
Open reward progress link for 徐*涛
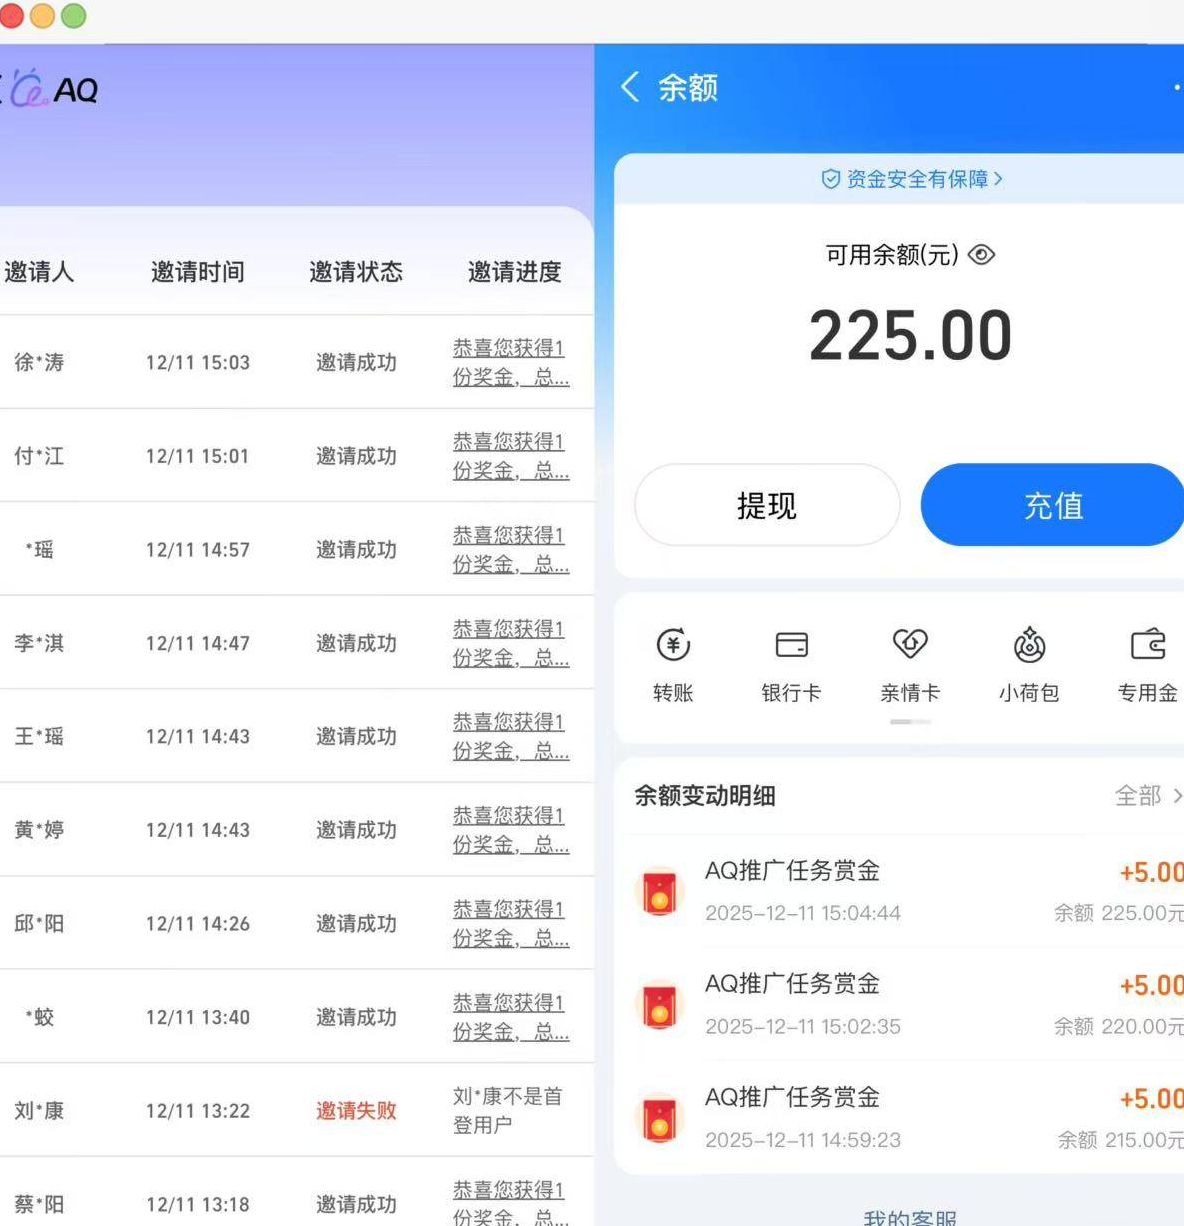coord(510,363)
